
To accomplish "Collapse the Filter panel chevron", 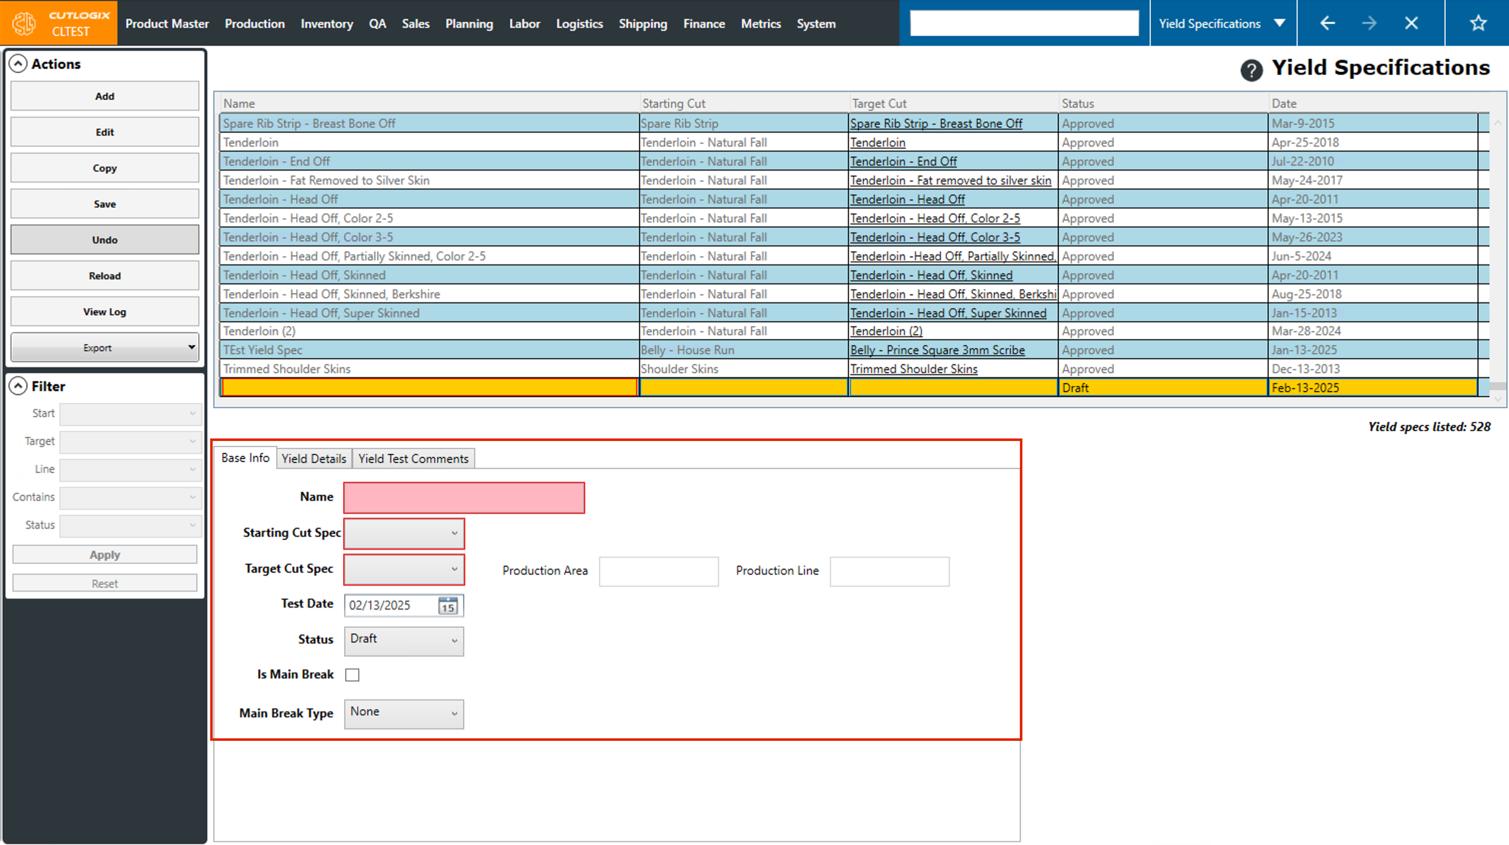I will (x=18, y=386).
